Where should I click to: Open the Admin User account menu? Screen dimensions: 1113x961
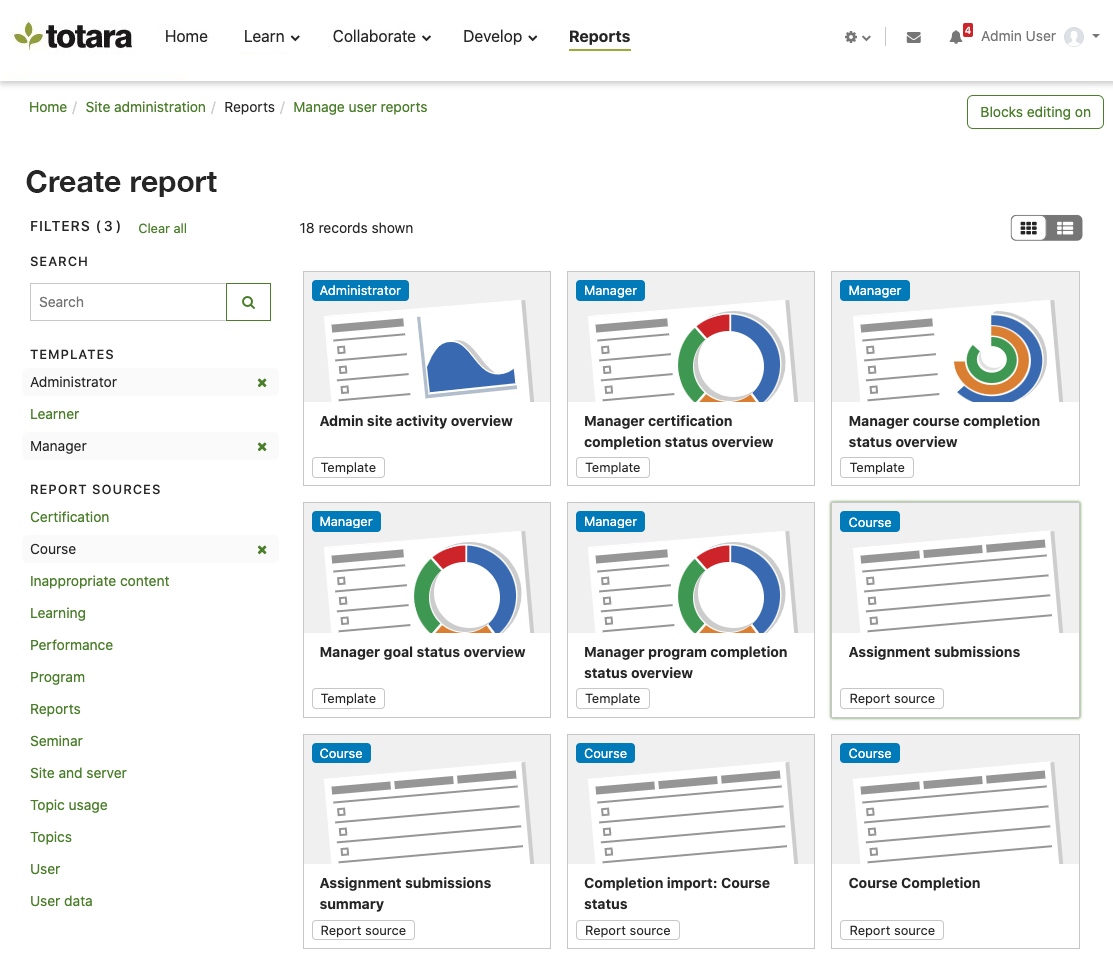[x=1040, y=37]
